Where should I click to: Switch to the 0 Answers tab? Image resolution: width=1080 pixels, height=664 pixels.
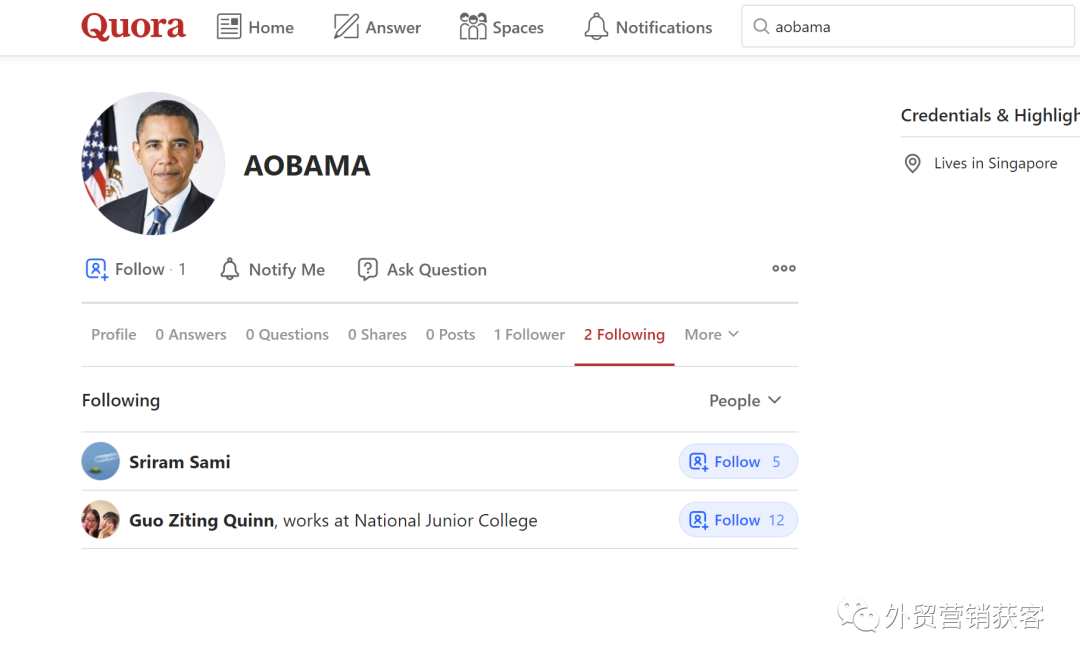pos(191,335)
